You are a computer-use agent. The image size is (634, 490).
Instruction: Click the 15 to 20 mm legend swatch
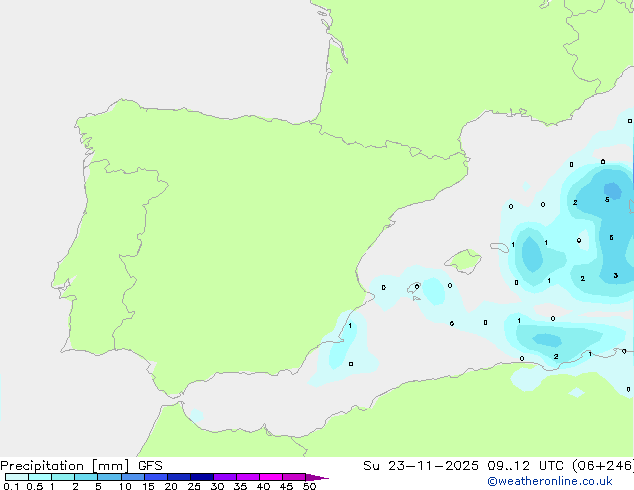pos(156,477)
